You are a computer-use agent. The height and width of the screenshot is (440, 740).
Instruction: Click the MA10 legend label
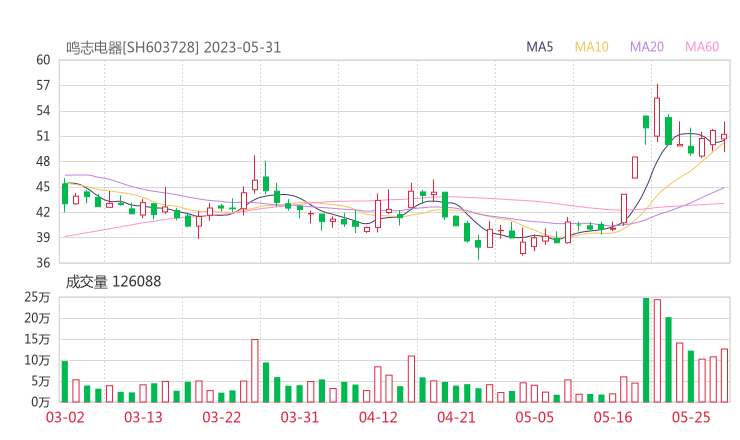(x=591, y=47)
